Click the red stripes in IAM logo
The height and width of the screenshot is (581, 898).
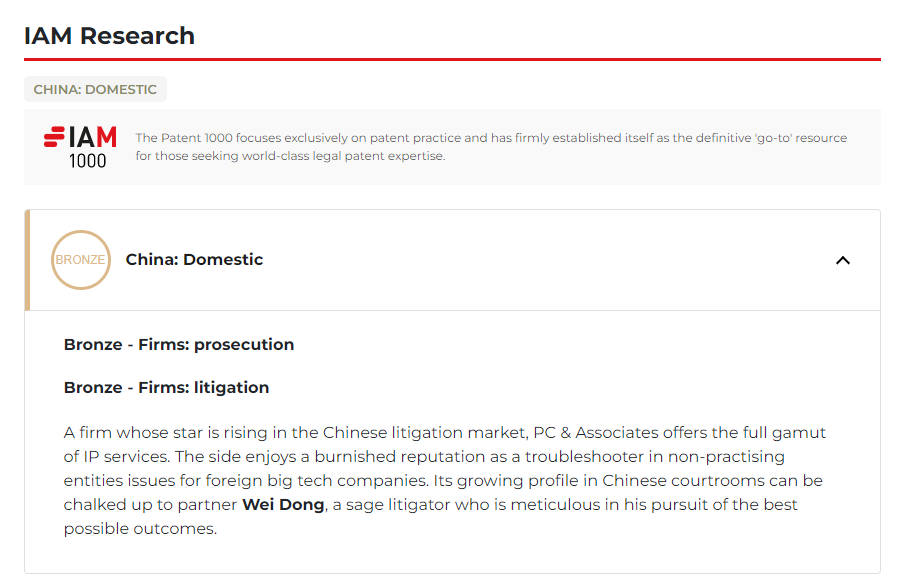pyautogui.click(x=54, y=137)
